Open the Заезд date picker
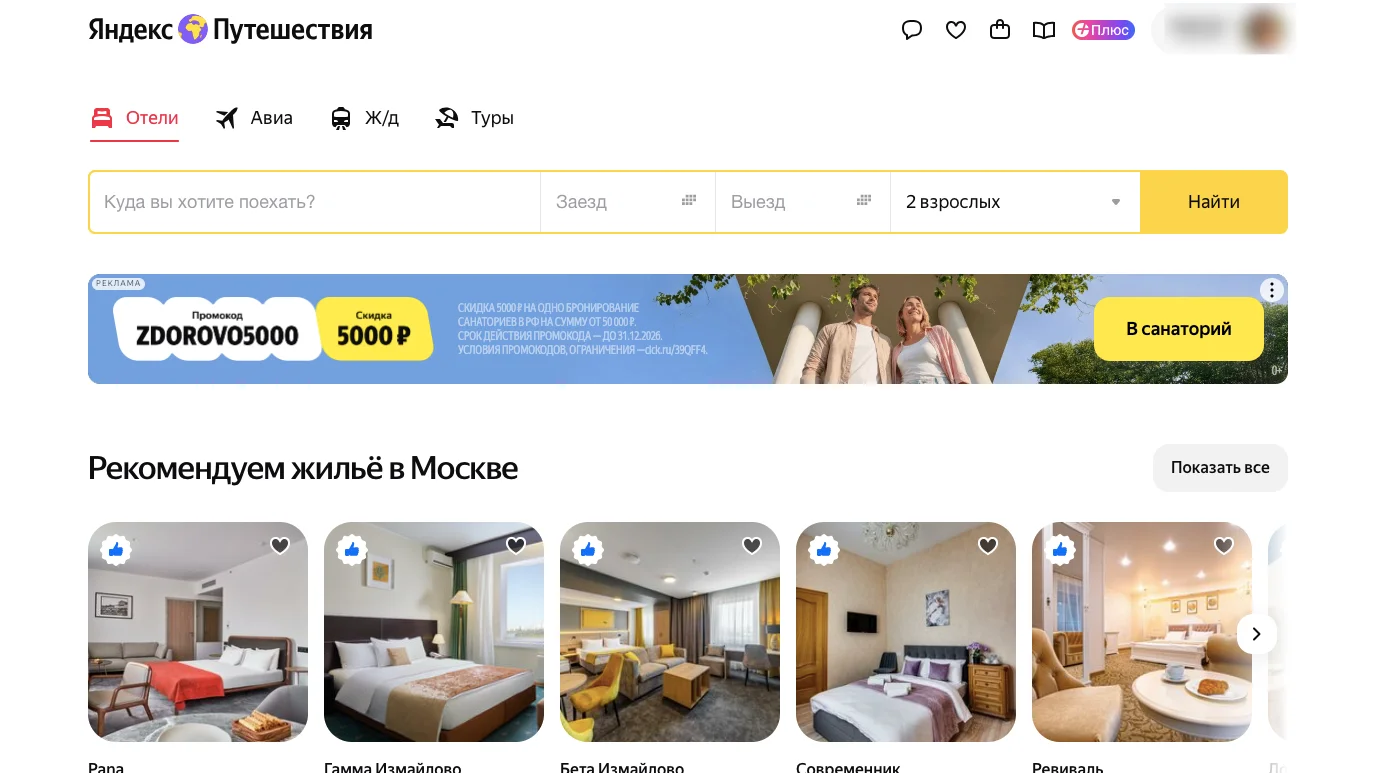 (x=628, y=202)
